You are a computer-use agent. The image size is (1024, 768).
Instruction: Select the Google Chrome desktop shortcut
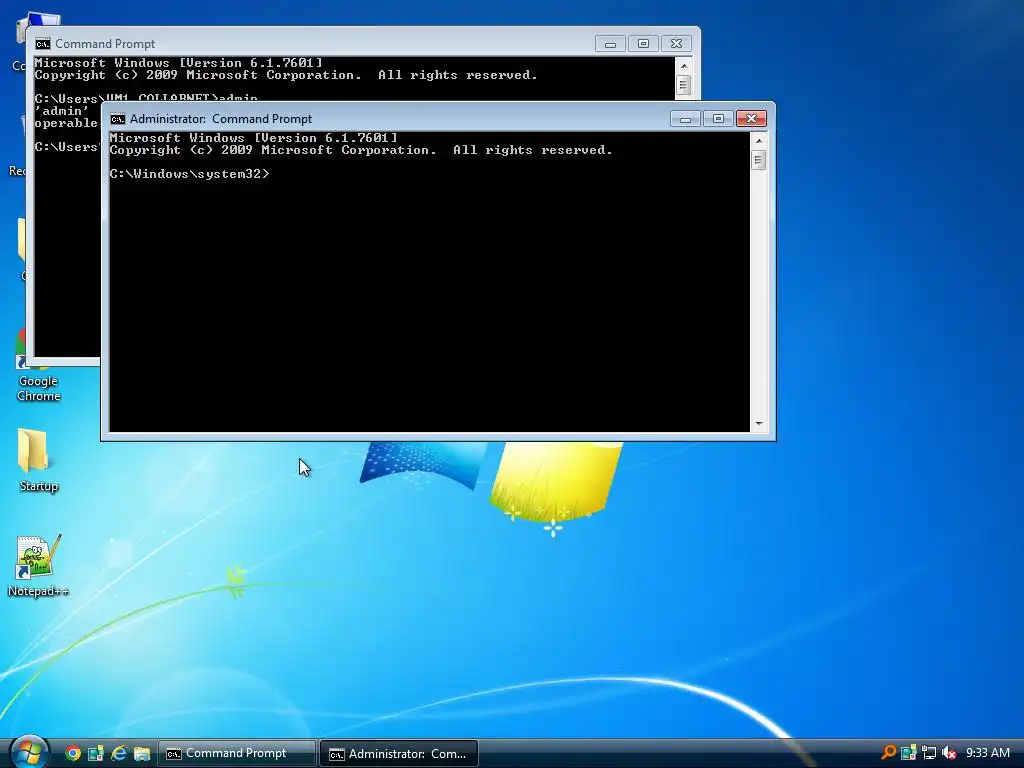[x=38, y=366]
